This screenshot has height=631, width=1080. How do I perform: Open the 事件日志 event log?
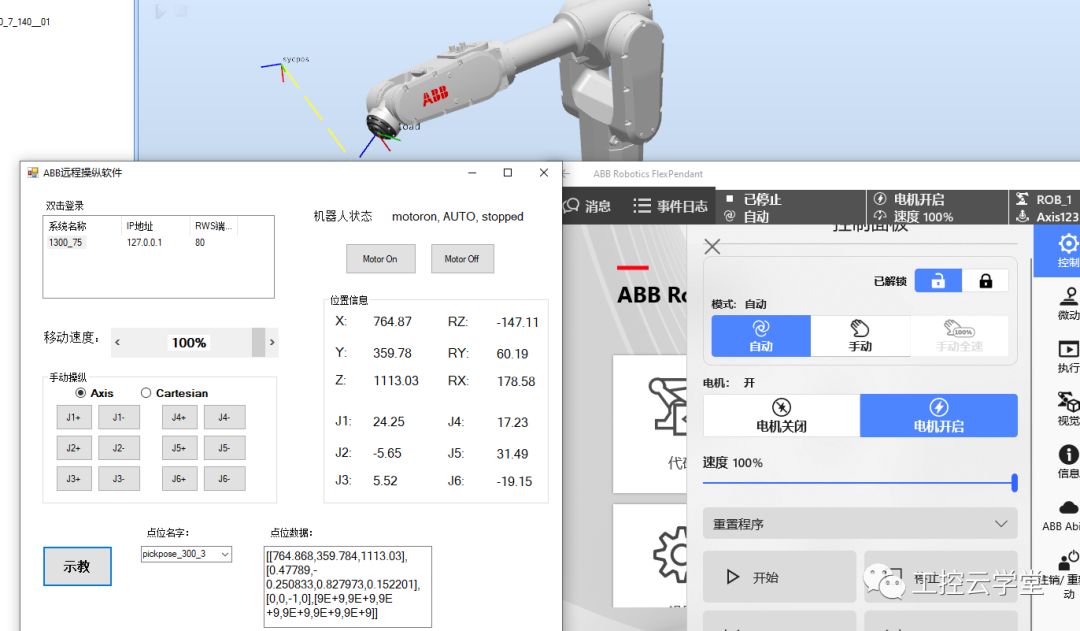pos(670,206)
